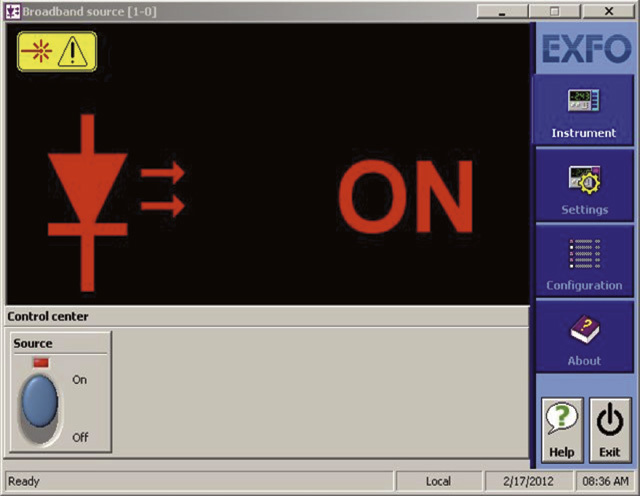Click the Help question mark button
Viewport: 640px width, 496px height.
tap(561, 429)
